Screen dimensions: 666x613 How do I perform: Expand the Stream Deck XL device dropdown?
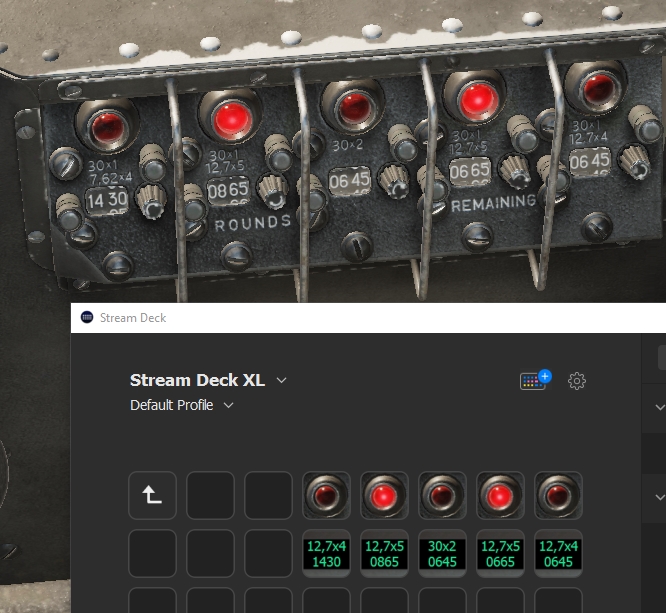click(281, 380)
